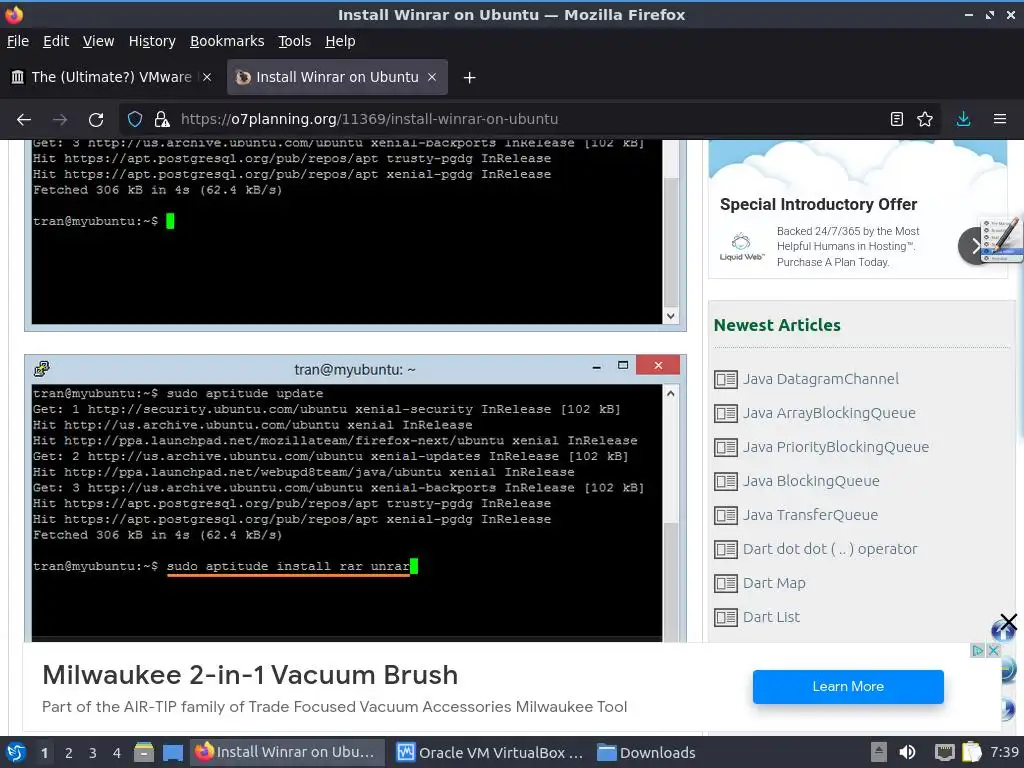Screen dimensions: 1024x768
Task: Open the Java DatagramChannel article
Action: pos(820,379)
